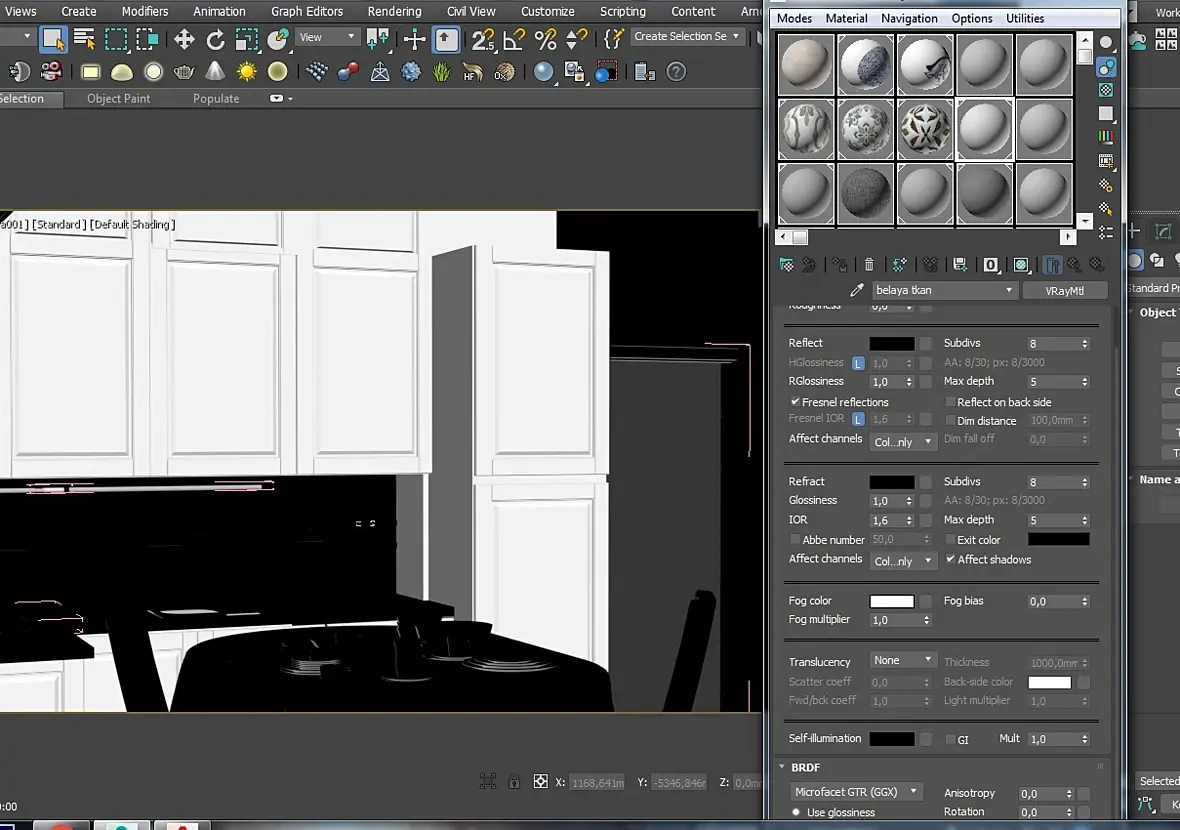Select the fabric-textured material sample sphere
The image size is (1180, 830).
point(866,193)
